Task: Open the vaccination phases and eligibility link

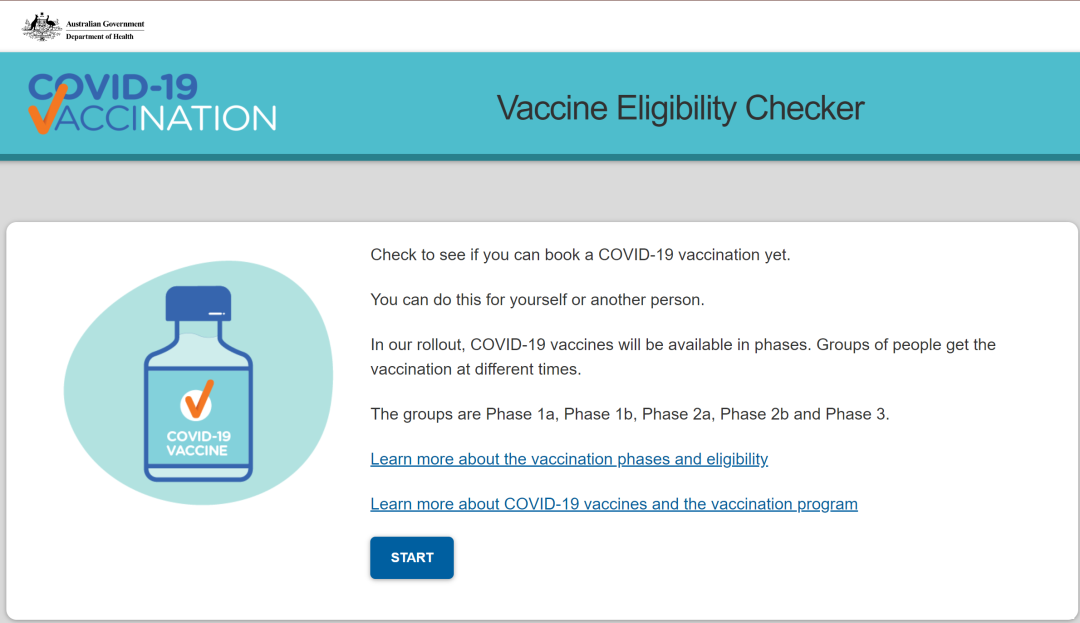Action: 569,459
